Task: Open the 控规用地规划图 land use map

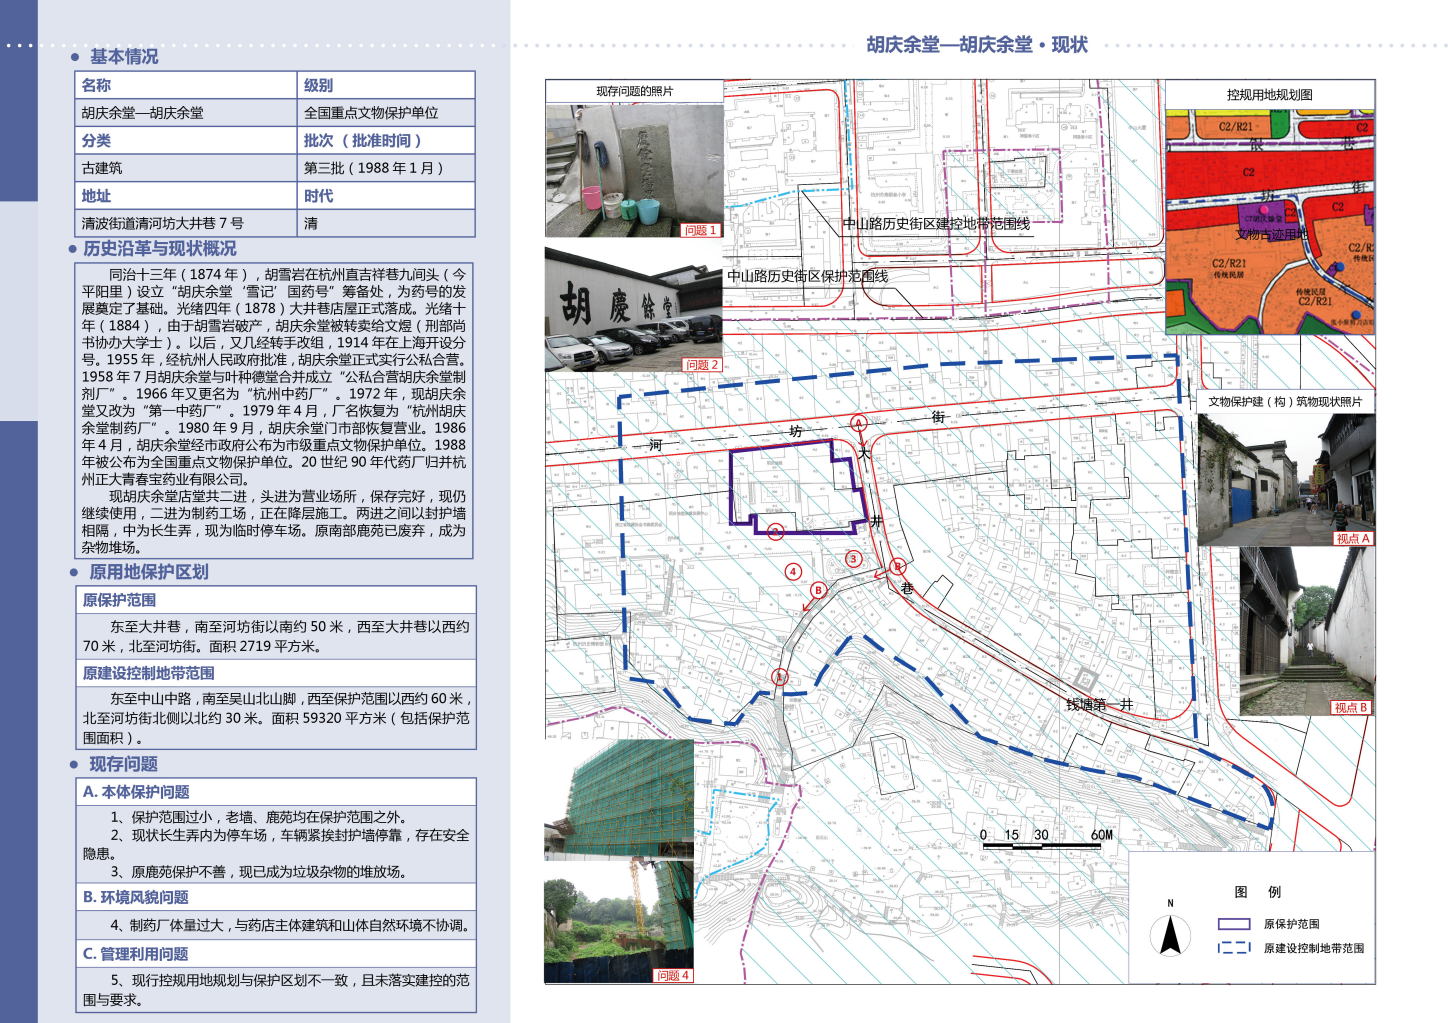Action: (x=1270, y=222)
